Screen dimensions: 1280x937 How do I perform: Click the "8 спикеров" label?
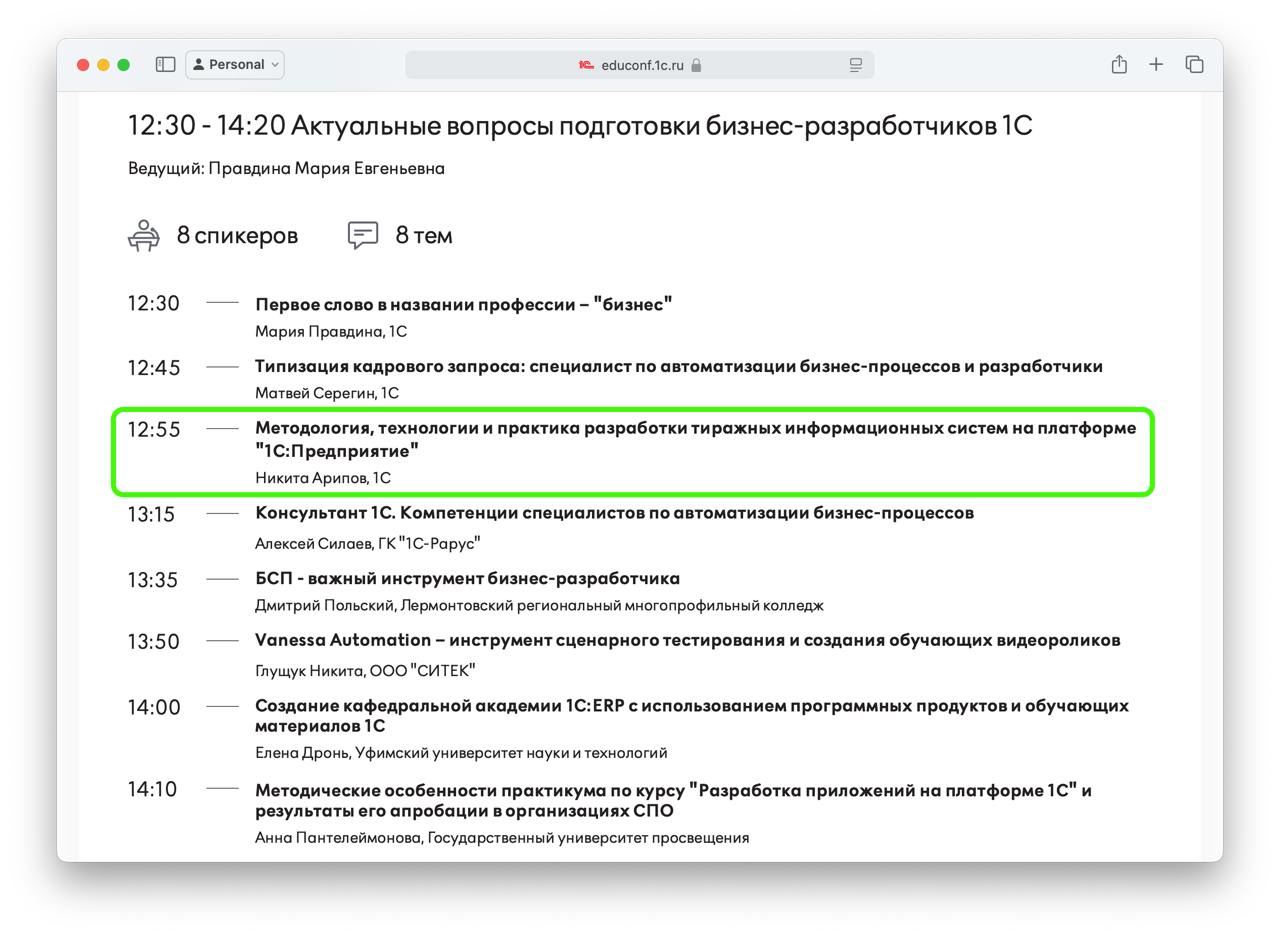(x=237, y=235)
